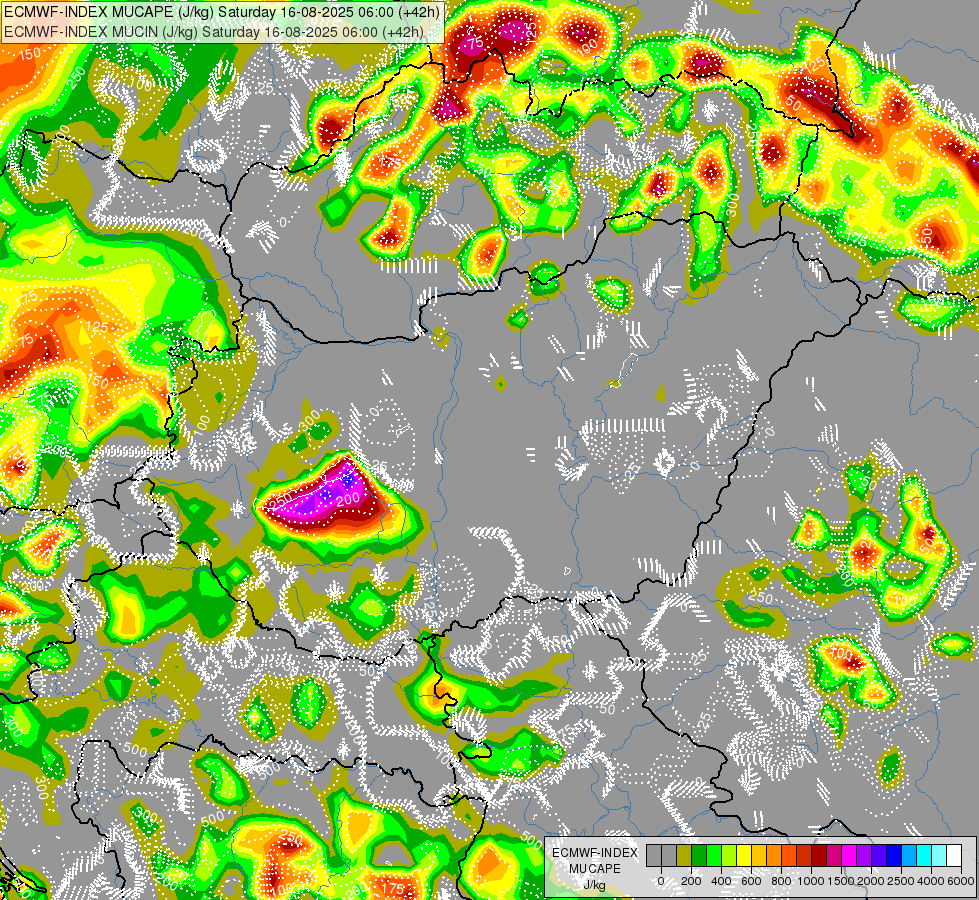Pick the pure yellow legend swatch
The image size is (979, 900).
pyautogui.click(x=744, y=855)
